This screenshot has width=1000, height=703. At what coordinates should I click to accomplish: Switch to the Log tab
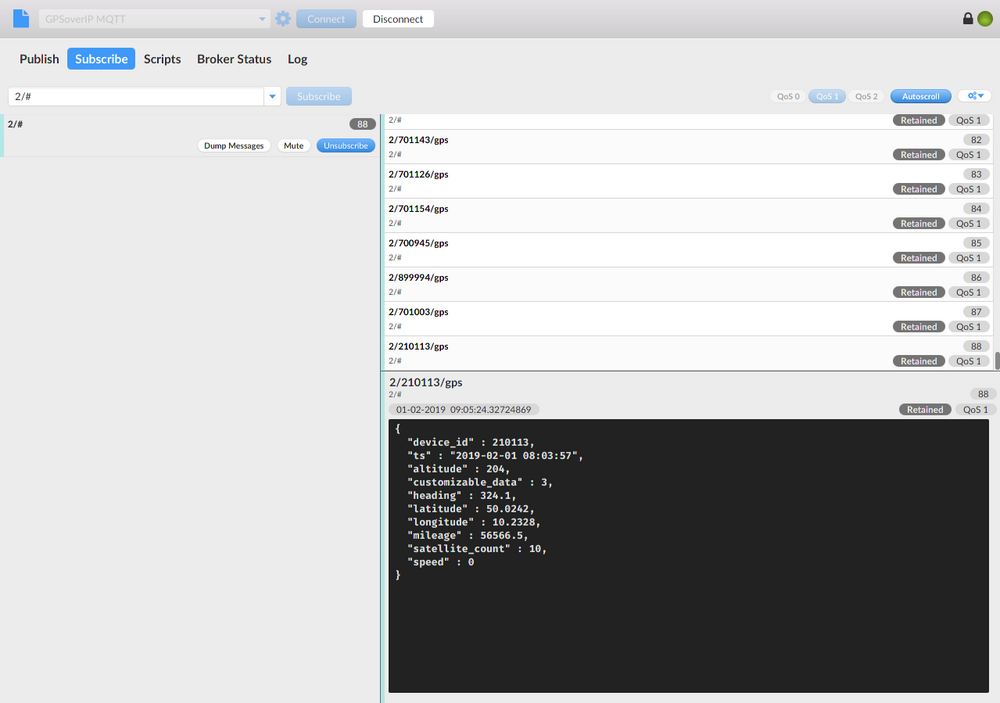coord(297,59)
